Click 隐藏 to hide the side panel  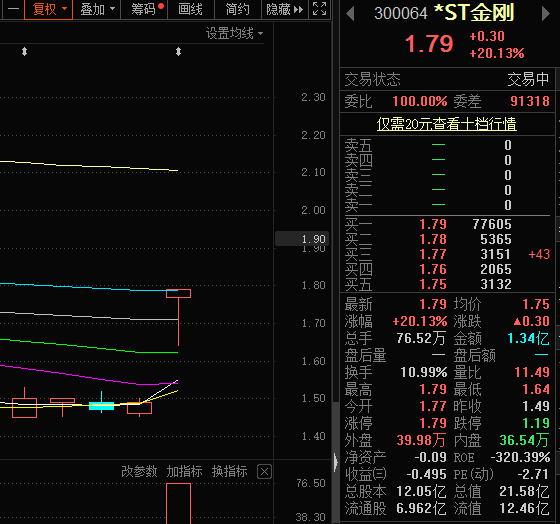click(x=284, y=9)
